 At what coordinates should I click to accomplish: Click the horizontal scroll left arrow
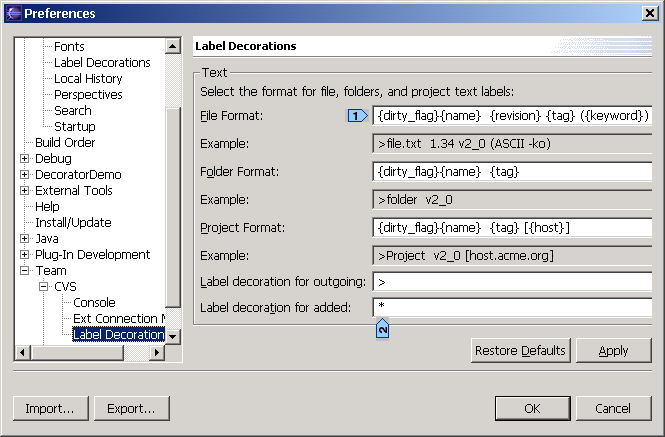[22, 352]
